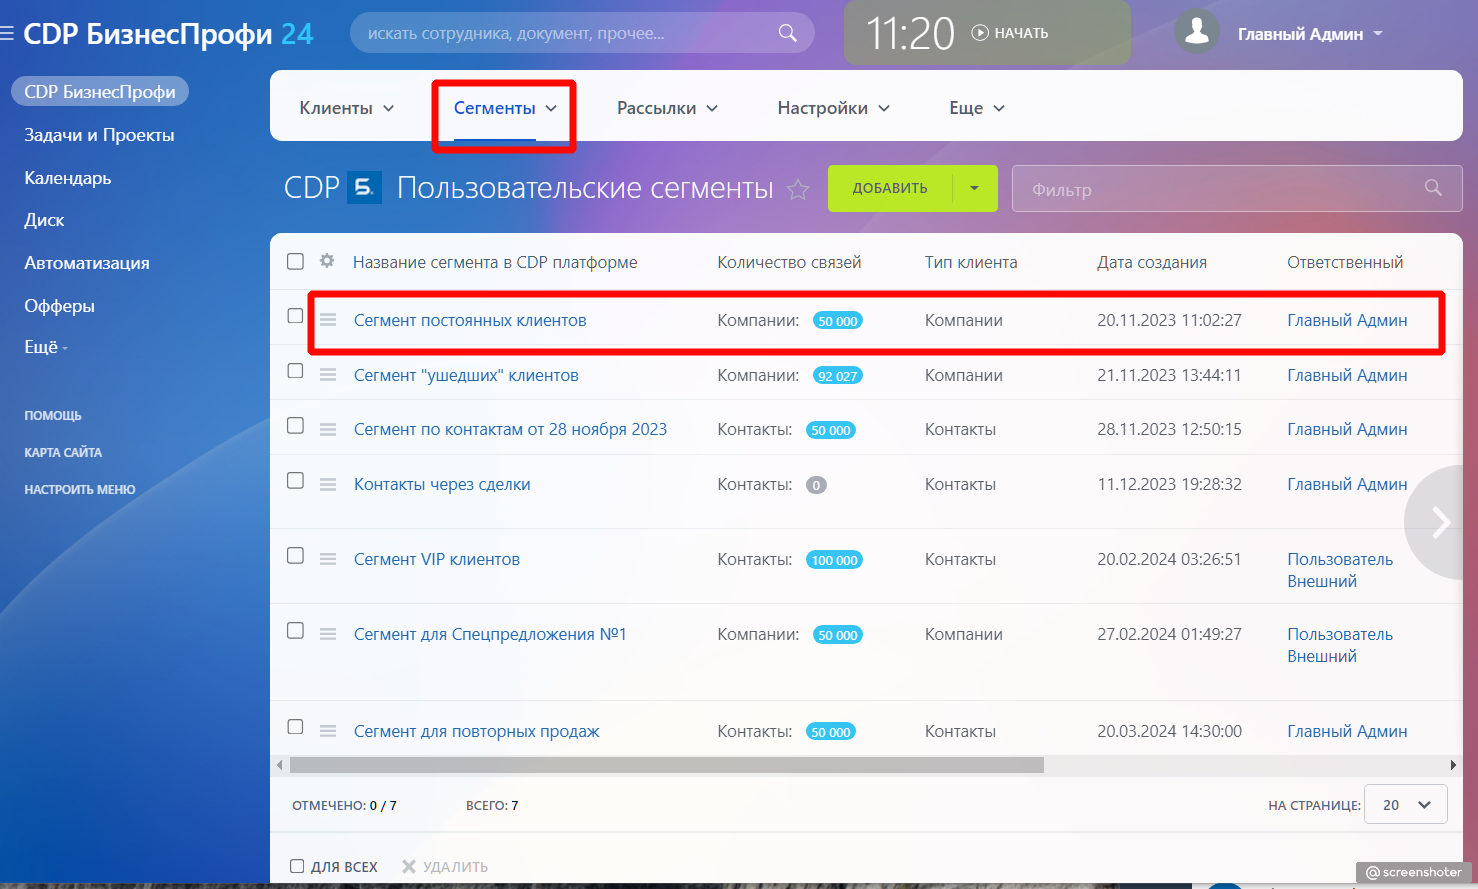Click the right arrow of horizontal scrollbar
The image size is (1478, 889).
coord(1453,765)
